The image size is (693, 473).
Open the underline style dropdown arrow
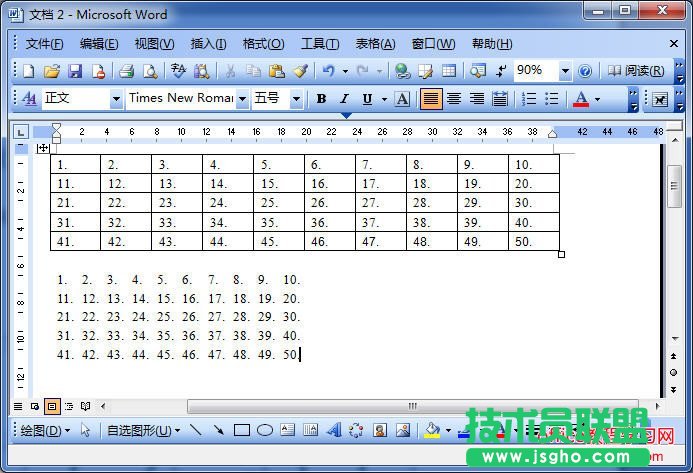(384, 99)
